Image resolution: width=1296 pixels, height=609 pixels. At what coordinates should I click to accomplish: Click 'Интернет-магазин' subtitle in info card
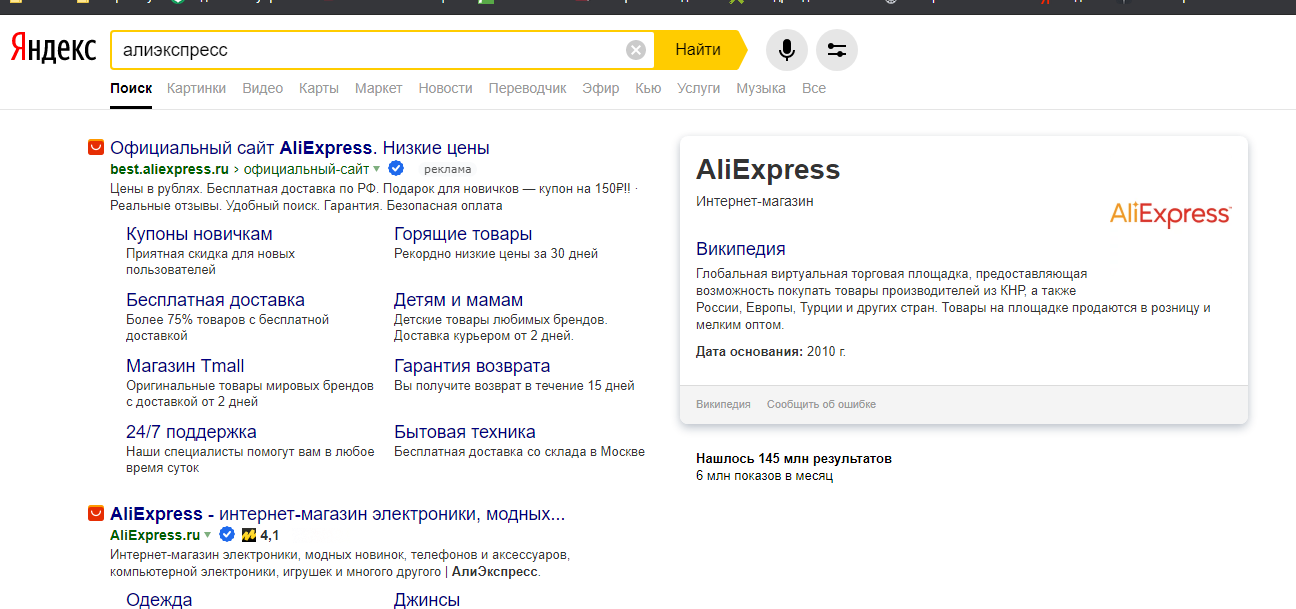point(755,201)
